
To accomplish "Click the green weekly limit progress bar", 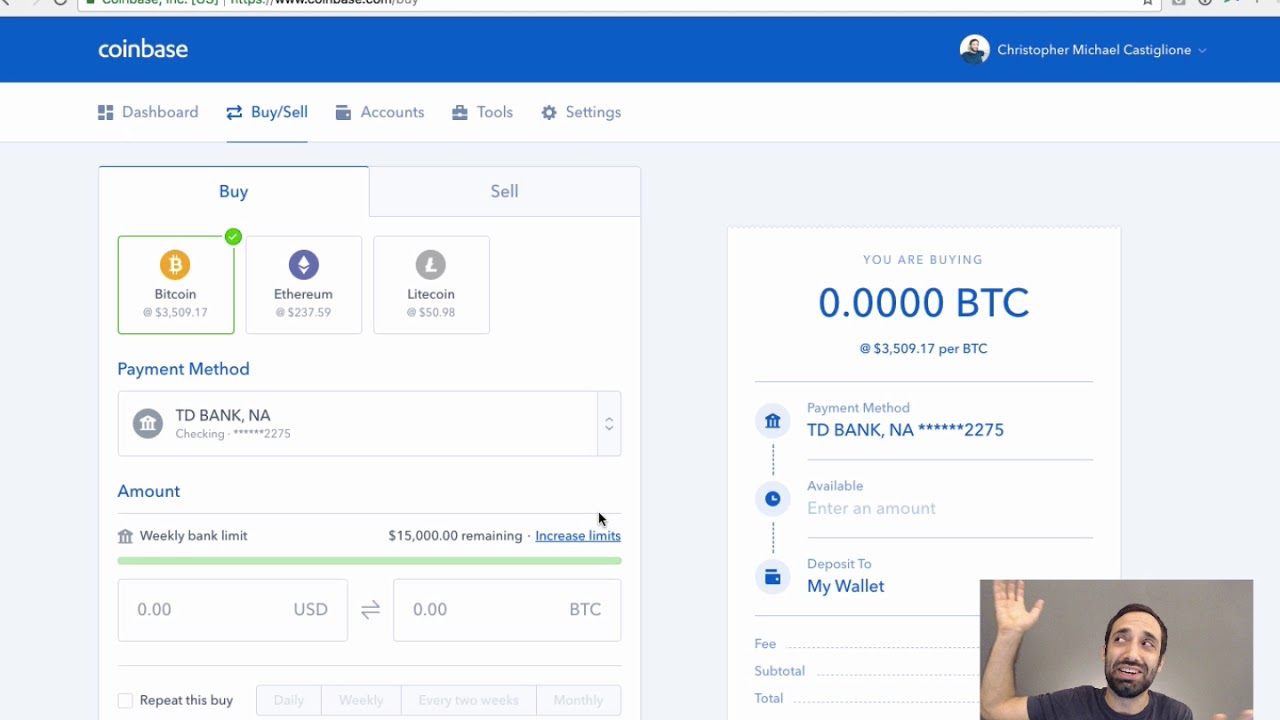I will [369, 561].
